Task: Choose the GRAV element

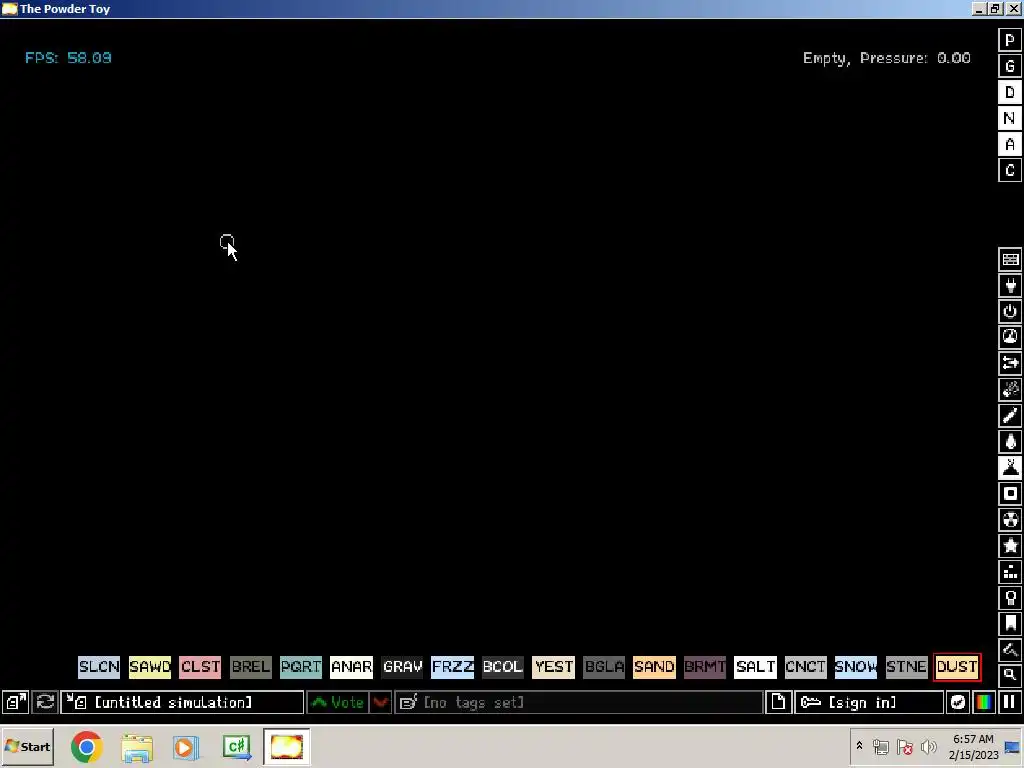Action: point(402,667)
